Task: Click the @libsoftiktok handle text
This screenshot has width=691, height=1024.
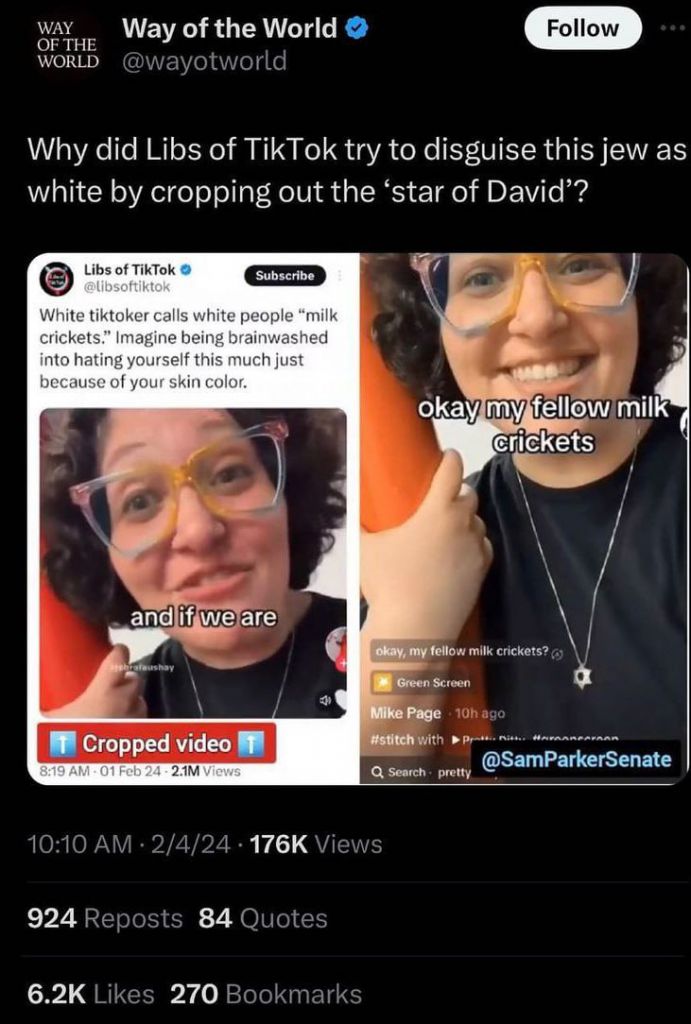Action: [127, 286]
